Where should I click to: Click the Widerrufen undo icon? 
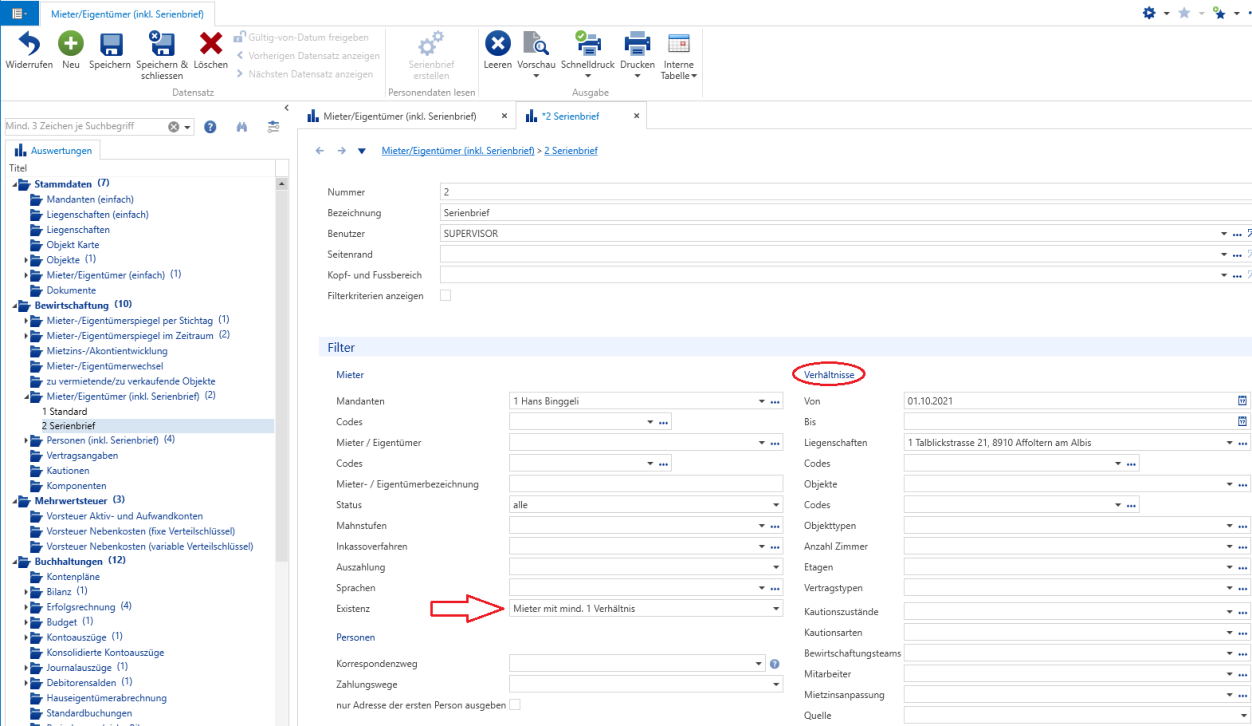click(x=29, y=44)
